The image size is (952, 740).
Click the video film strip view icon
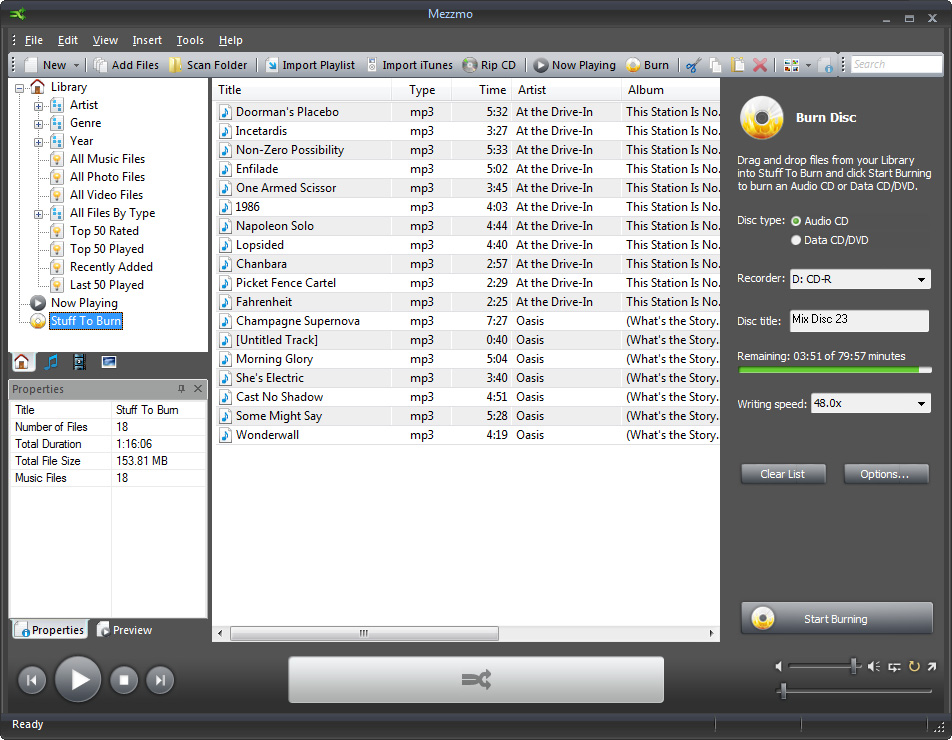point(80,362)
